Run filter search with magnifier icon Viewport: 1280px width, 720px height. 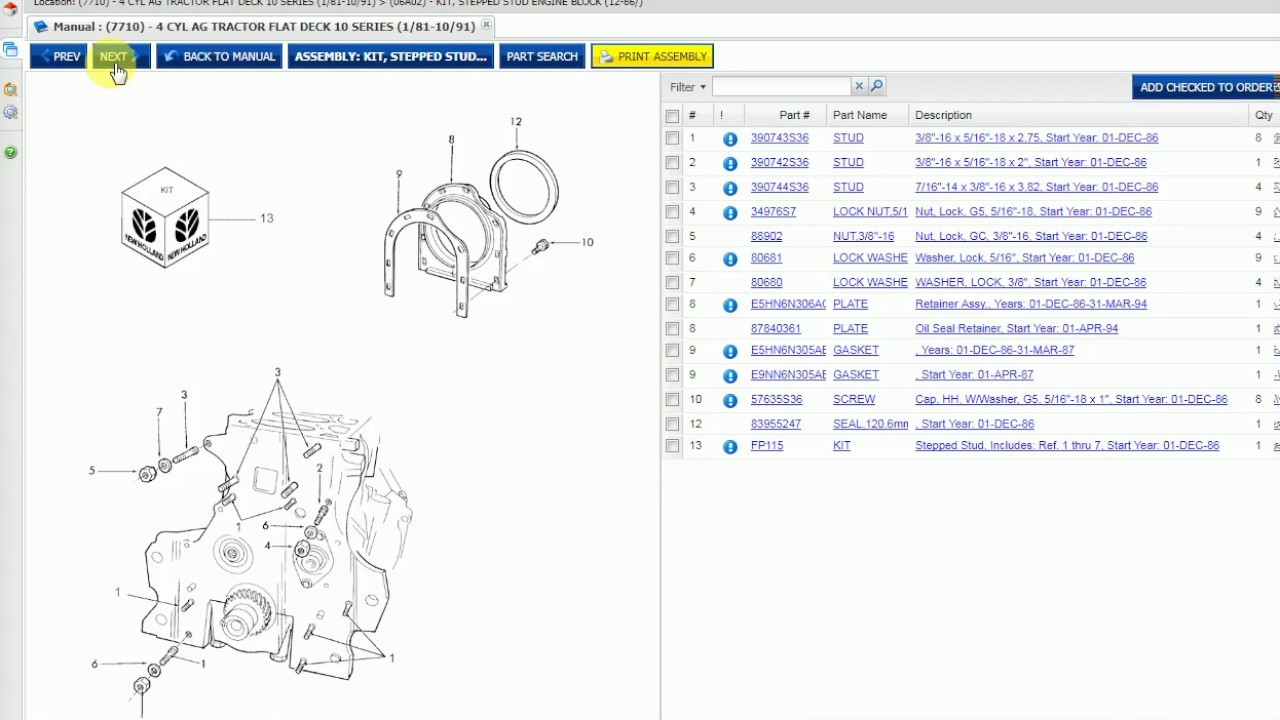point(876,87)
